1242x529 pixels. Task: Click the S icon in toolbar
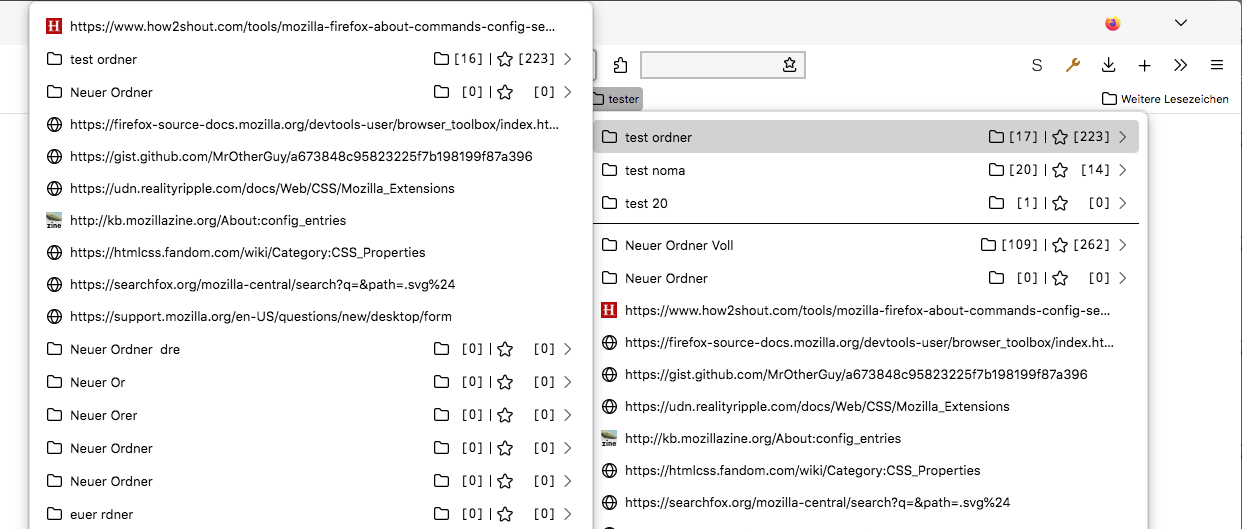tap(1037, 65)
